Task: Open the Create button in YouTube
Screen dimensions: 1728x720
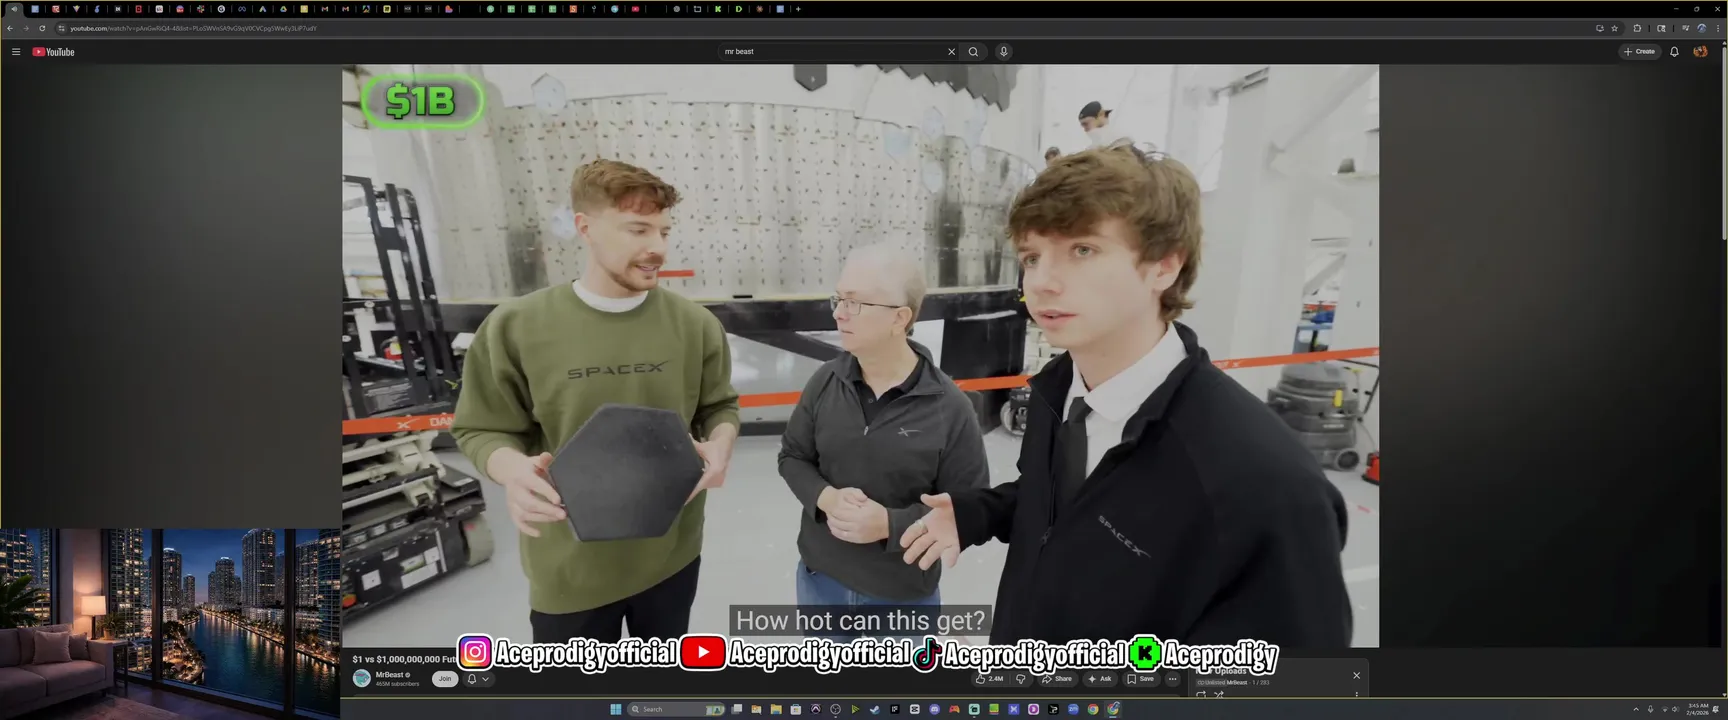Action: pyautogui.click(x=1640, y=52)
